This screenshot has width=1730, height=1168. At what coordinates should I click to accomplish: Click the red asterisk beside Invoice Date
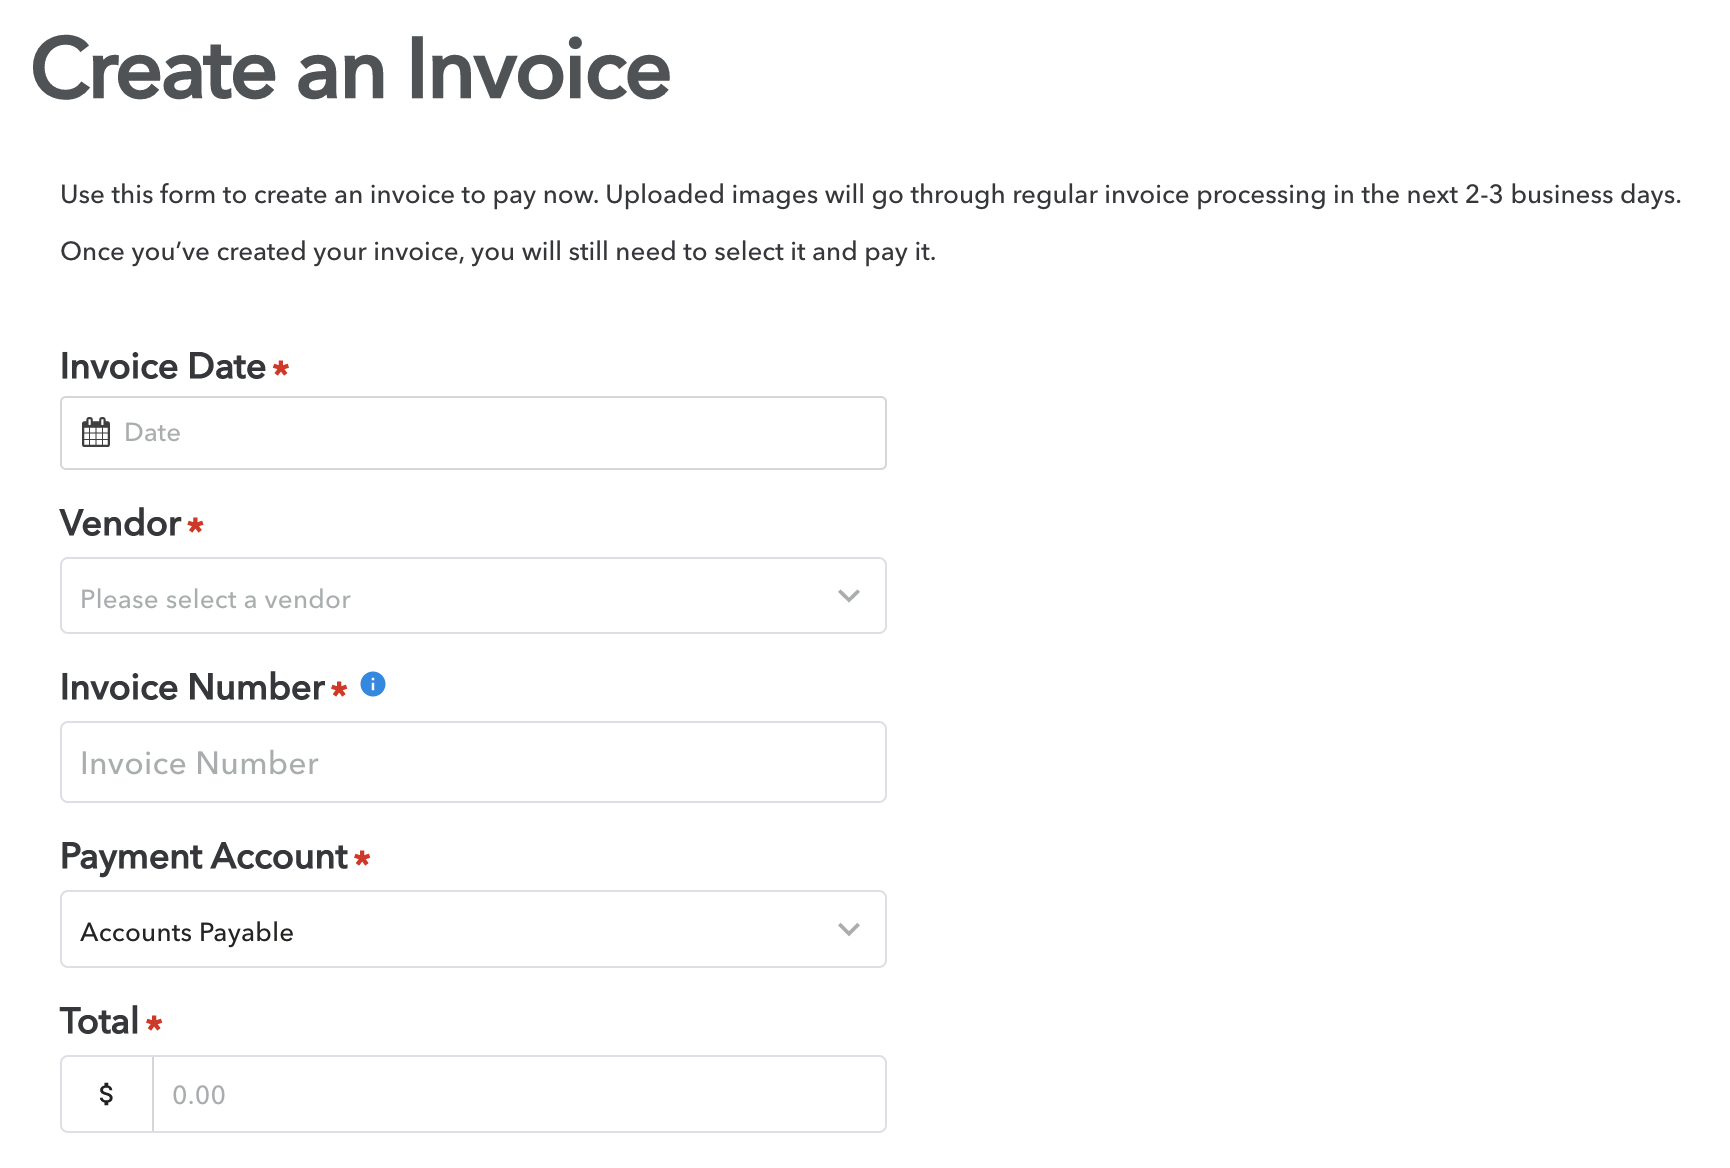(281, 368)
